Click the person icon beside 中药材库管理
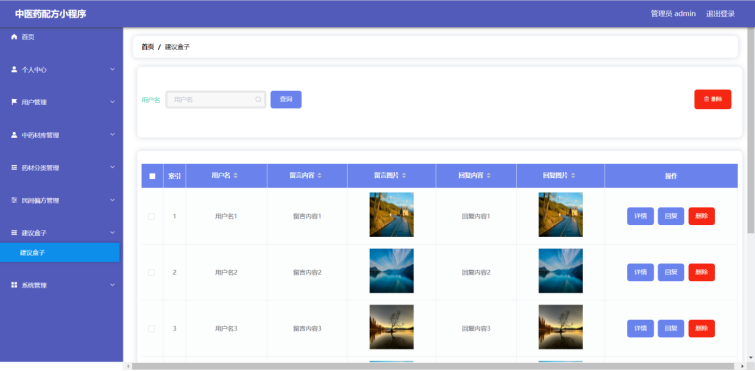Image resolution: width=755 pixels, height=371 pixels. point(14,135)
